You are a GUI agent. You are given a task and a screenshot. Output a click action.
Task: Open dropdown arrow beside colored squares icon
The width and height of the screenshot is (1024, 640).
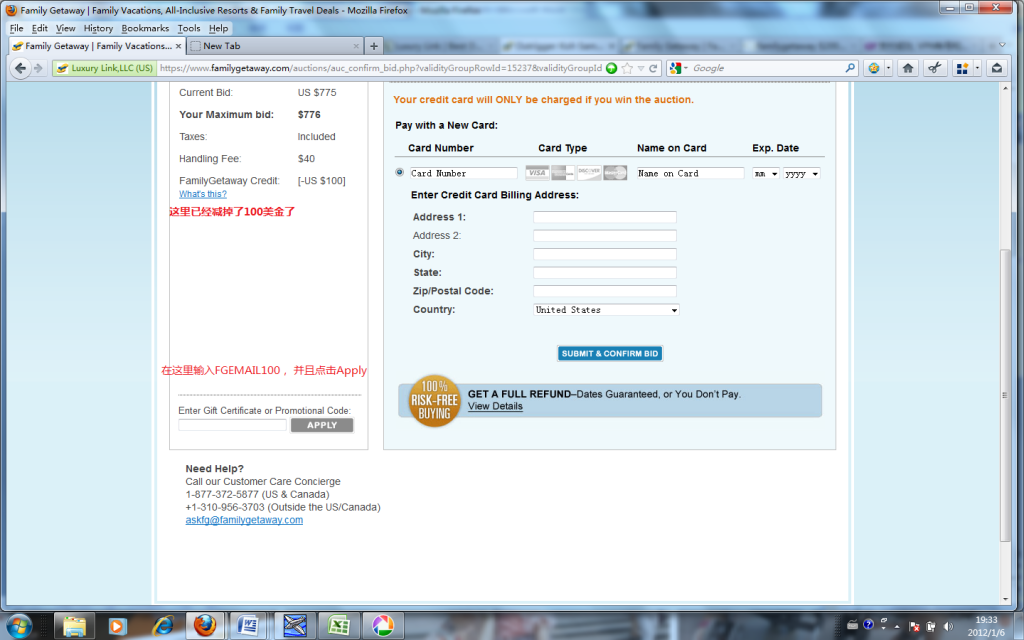click(x=977, y=68)
